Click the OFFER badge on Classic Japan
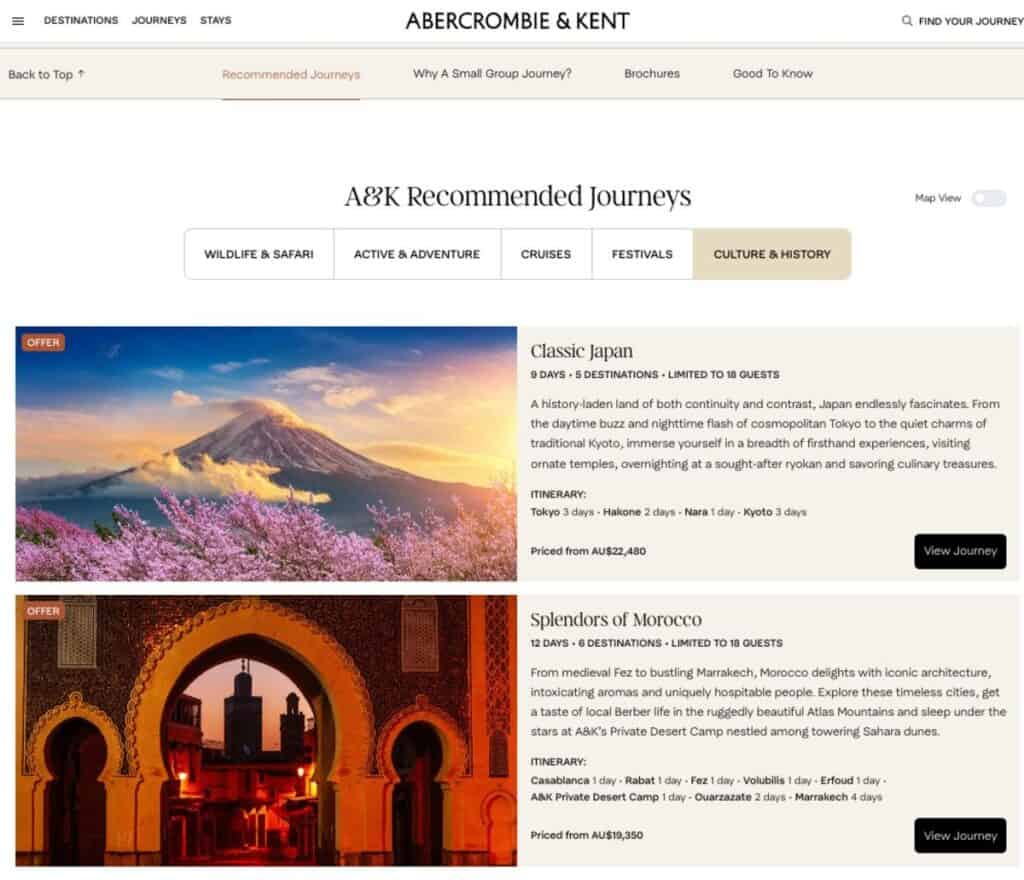This screenshot has height=880, width=1024. pyautogui.click(x=43, y=342)
